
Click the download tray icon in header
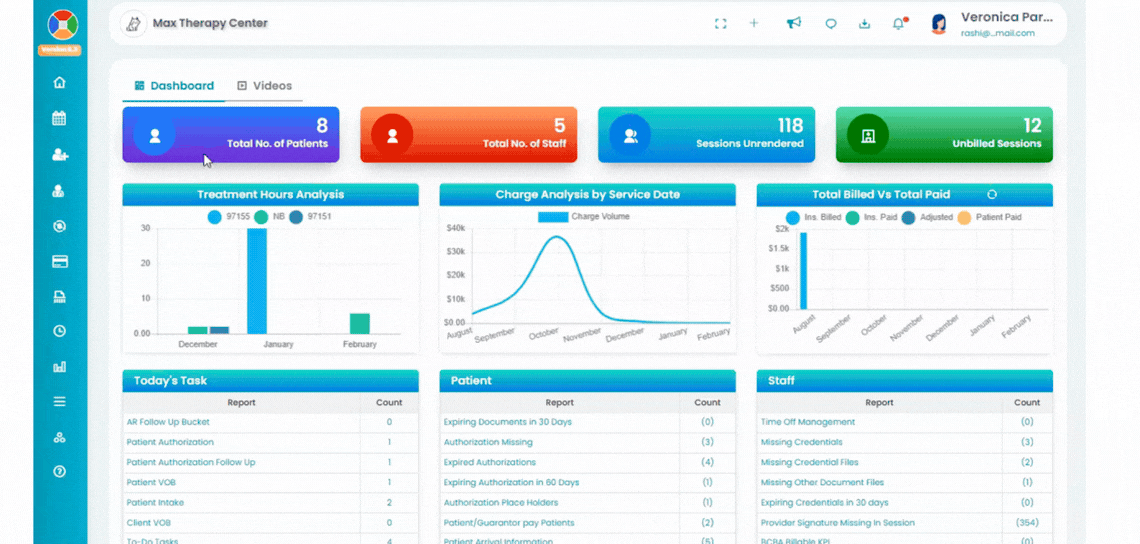(864, 23)
